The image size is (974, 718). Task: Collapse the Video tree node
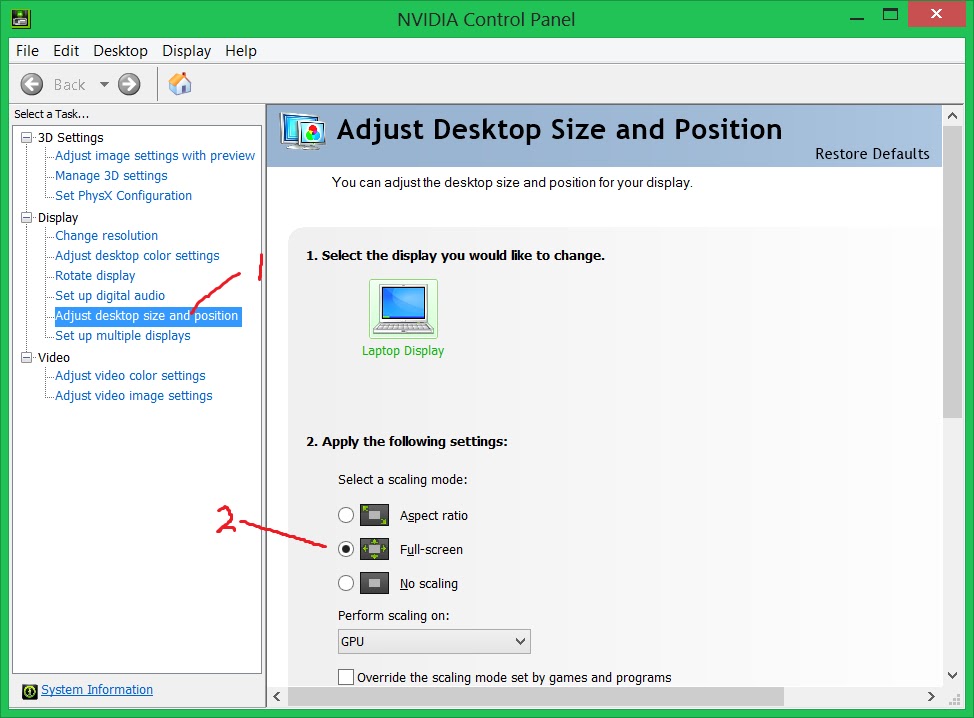pyautogui.click(x=27, y=357)
